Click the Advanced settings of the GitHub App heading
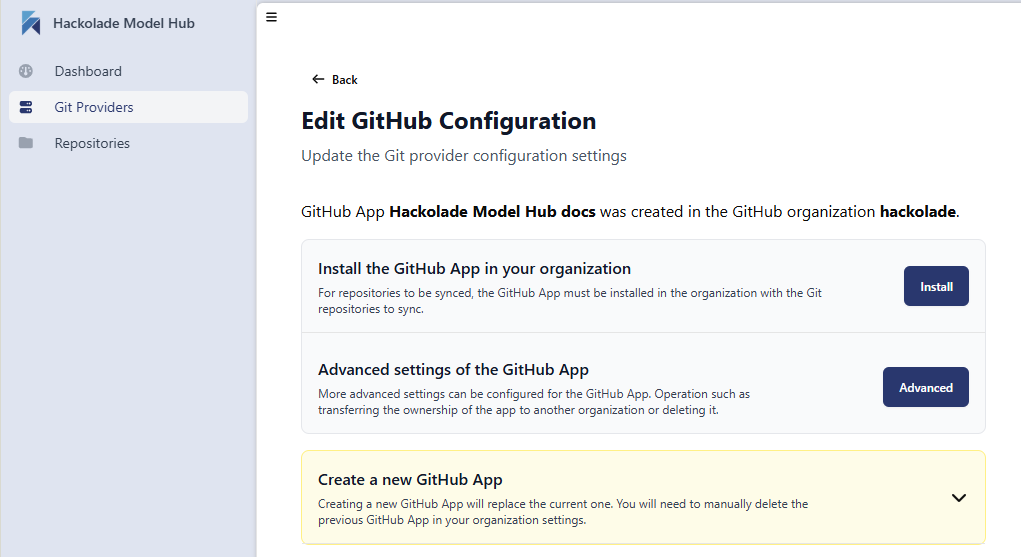1021x557 pixels. tap(453, 369)
